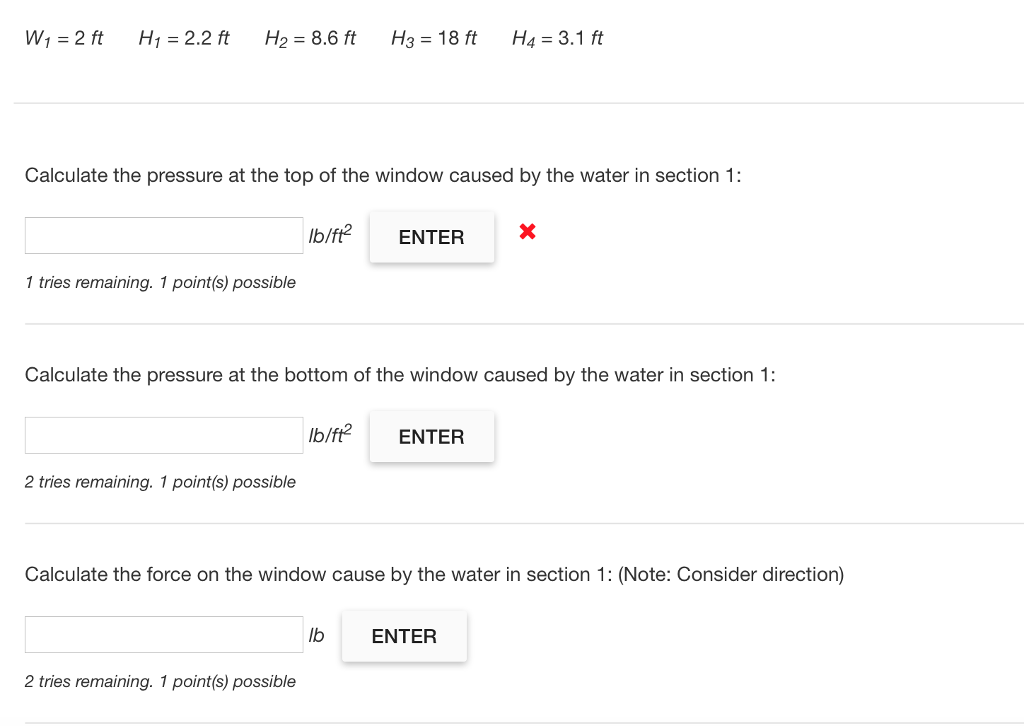
Task: Click ENTER for the top-of-window pressure question
Action: [431, 237]
